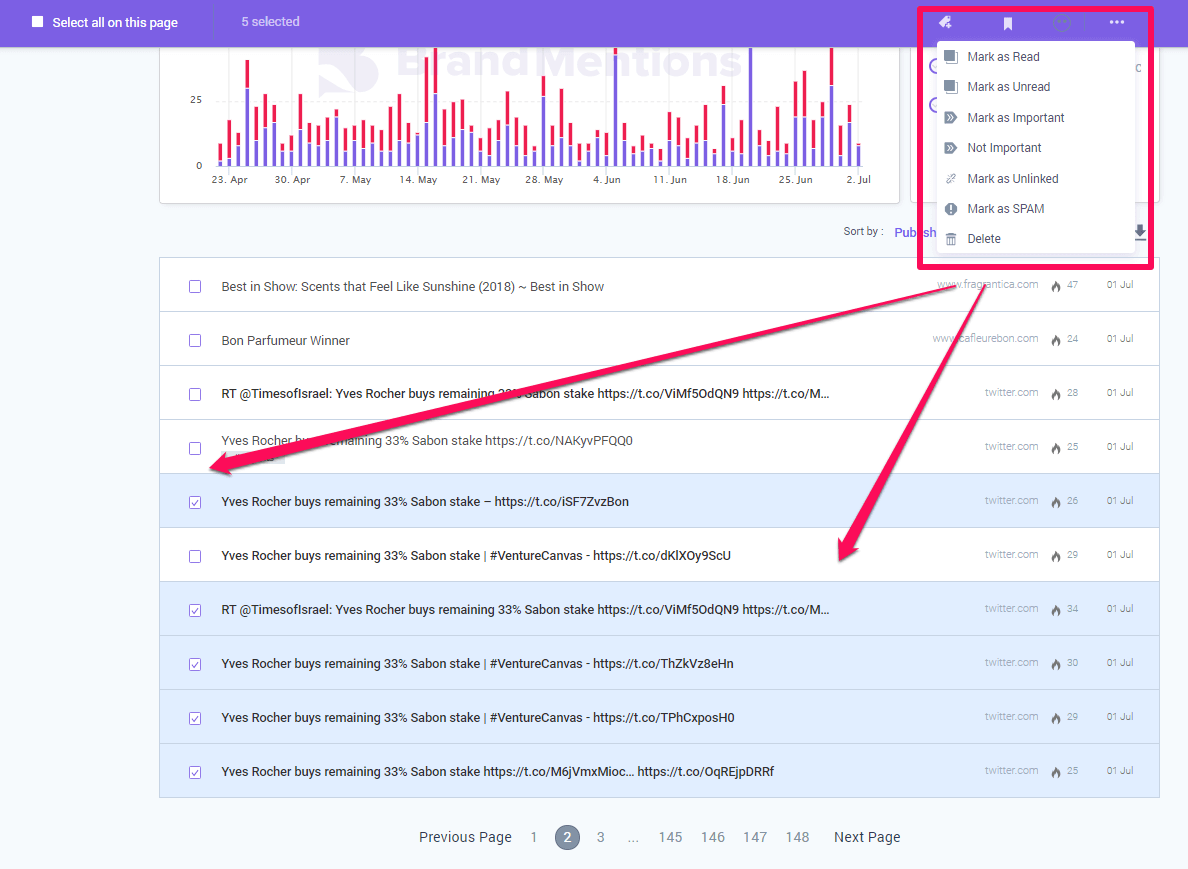This screenshot has width=1188, height=869.
Task: Uncheck the iSF7ZvzBon tweet checkbox
Action: [195, 502]
